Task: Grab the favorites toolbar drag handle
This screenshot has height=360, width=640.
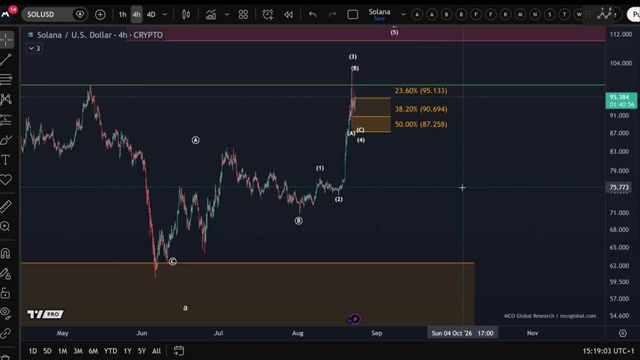Action: [x=588, y=15]
